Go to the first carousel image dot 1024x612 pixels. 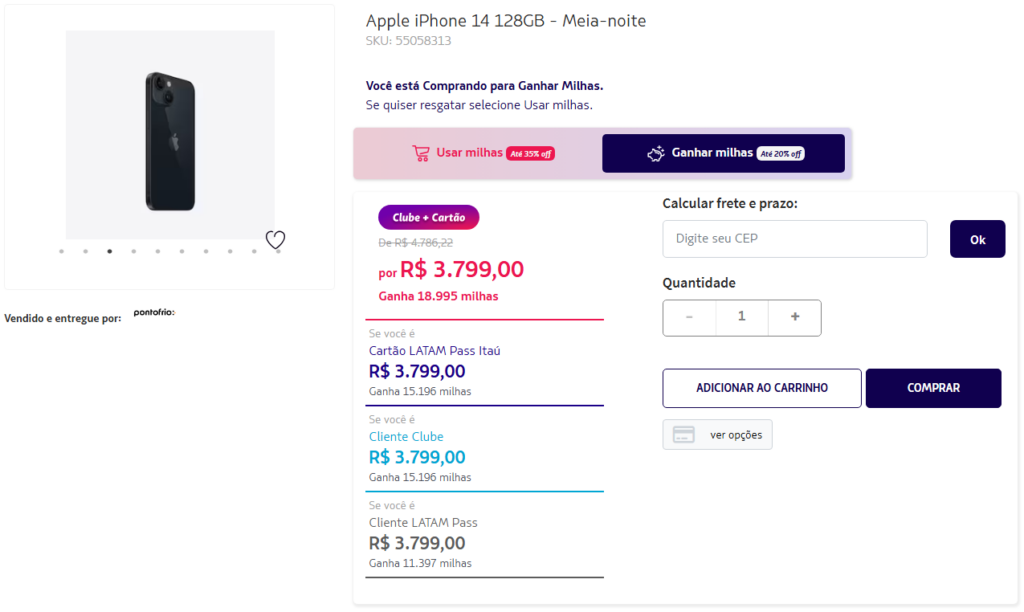pyautogui.click(x=62, y=252)
